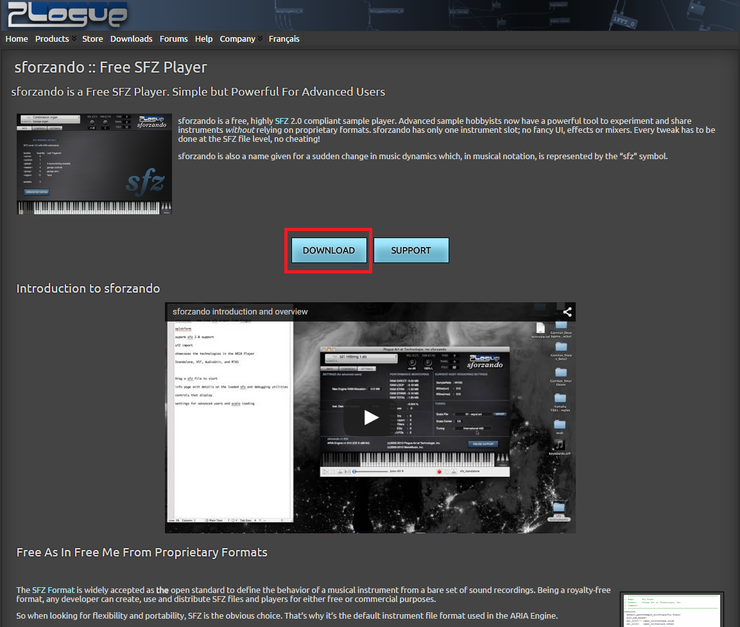Click the DOWNLOAD button
Screen dimensions: 740x627
click(x=328, y=250)
